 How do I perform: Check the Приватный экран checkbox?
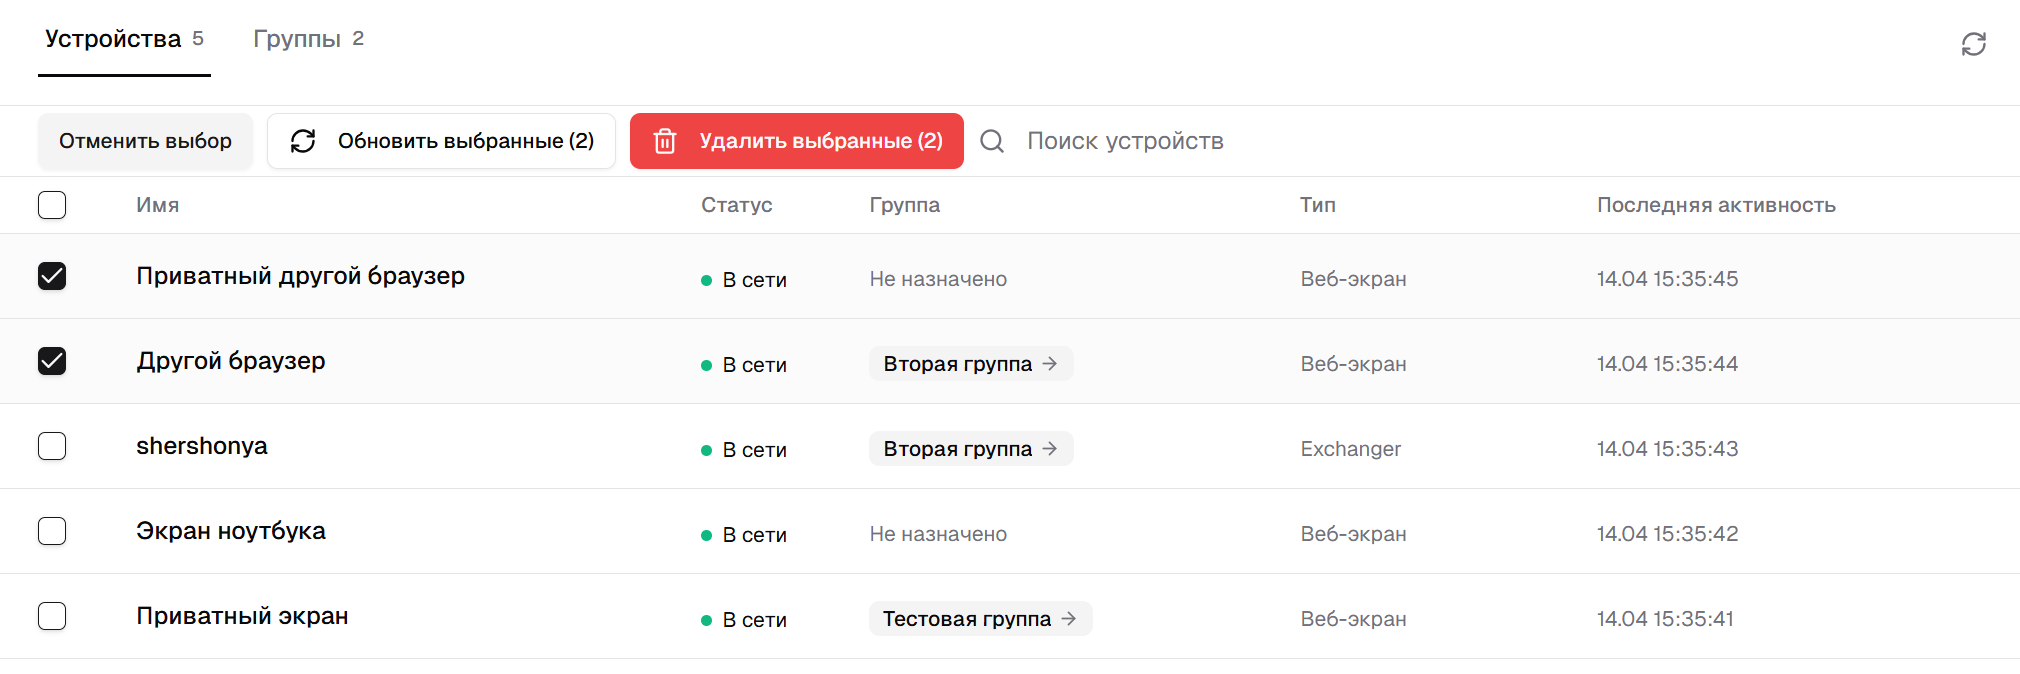click(x=52, y=616)
